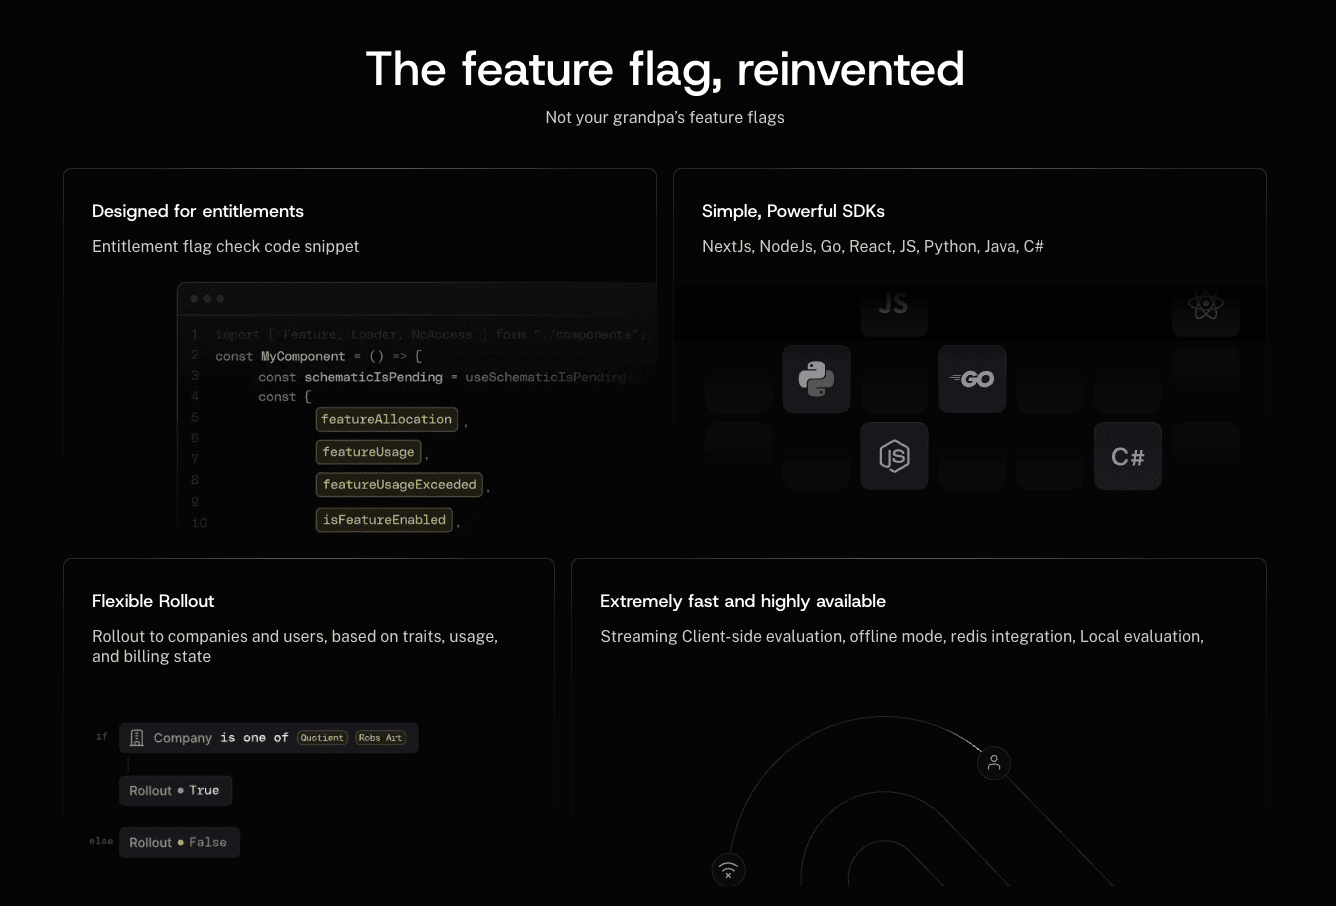Click the Quotient company tag

322,738
